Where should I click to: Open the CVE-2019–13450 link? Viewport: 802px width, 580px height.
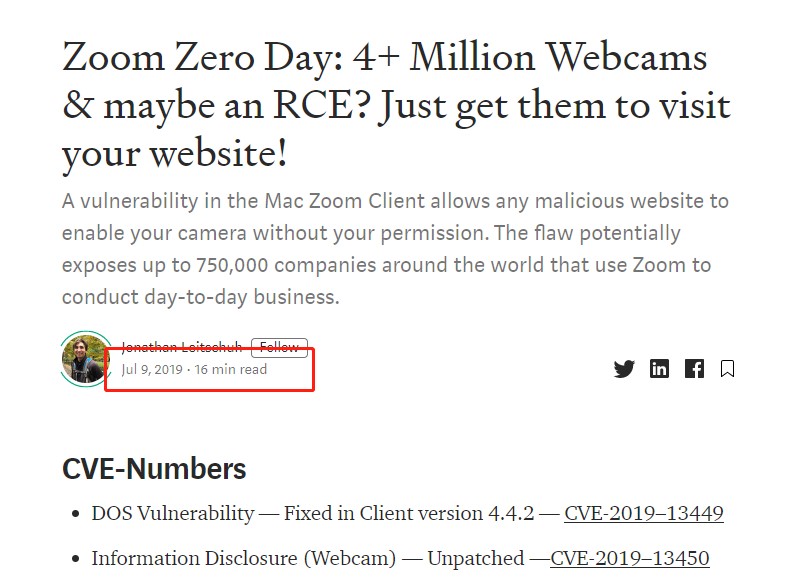[629, 558]
